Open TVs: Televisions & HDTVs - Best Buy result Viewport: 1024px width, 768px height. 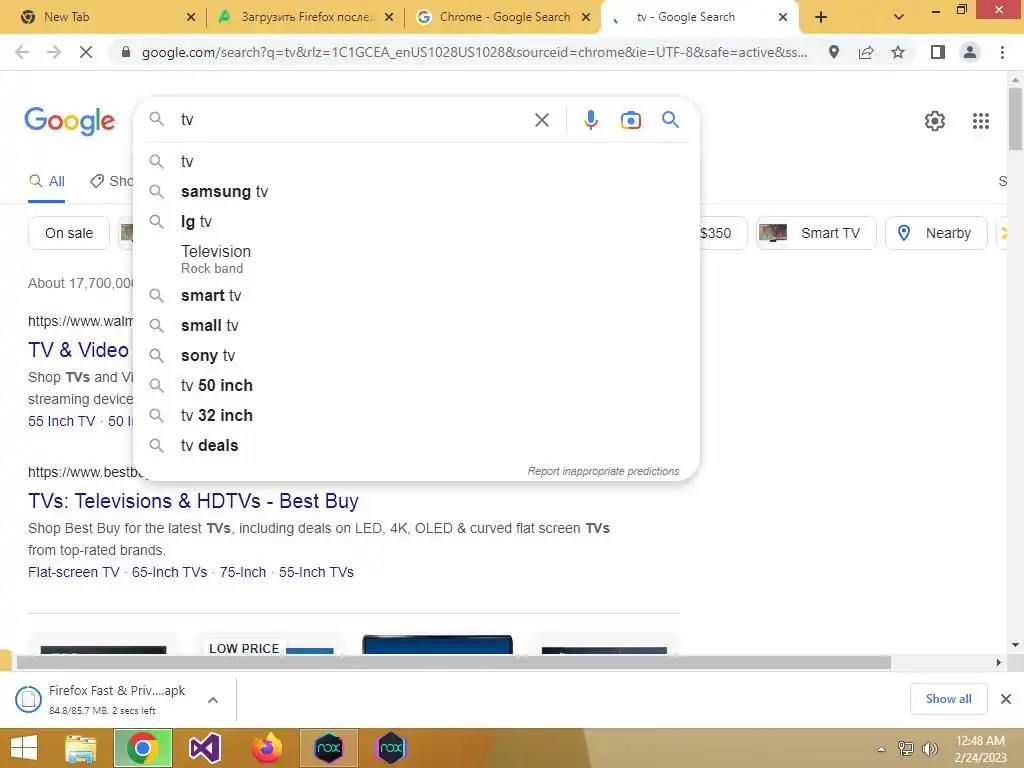point(193,501)
